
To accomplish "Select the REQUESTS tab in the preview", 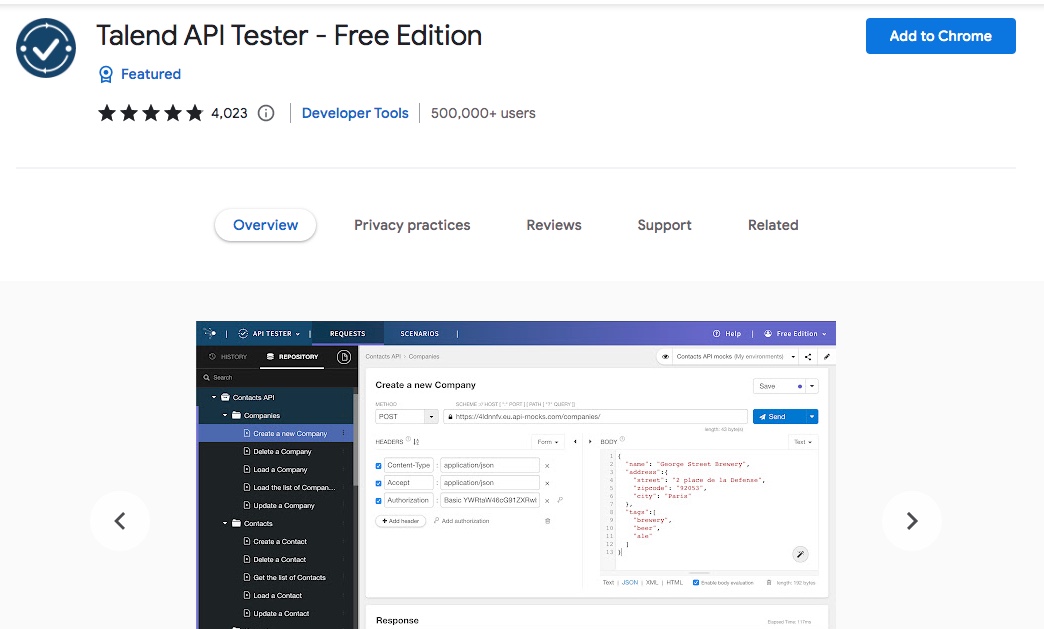I will click(348, 333).
